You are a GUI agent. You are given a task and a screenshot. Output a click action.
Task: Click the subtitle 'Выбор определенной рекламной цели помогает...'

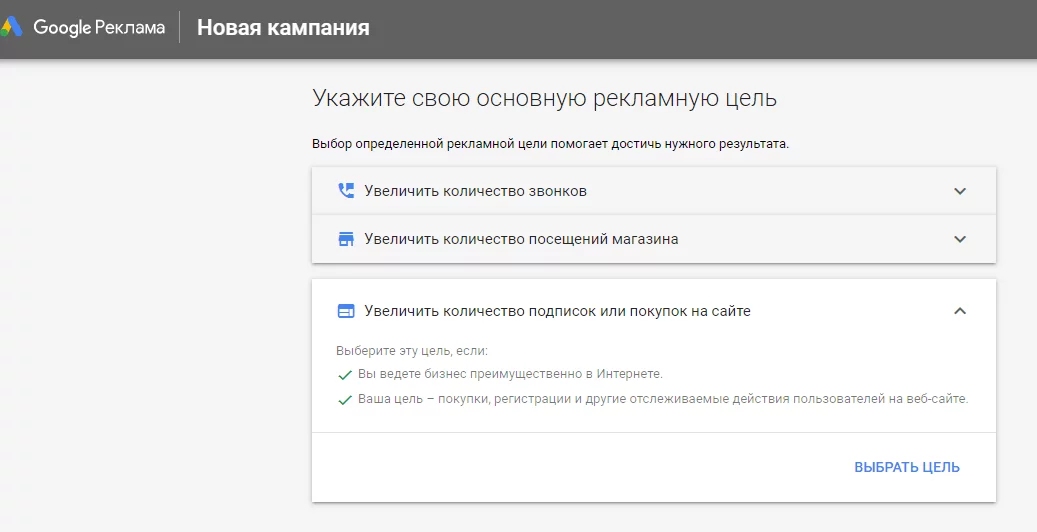tap(550, 144)
